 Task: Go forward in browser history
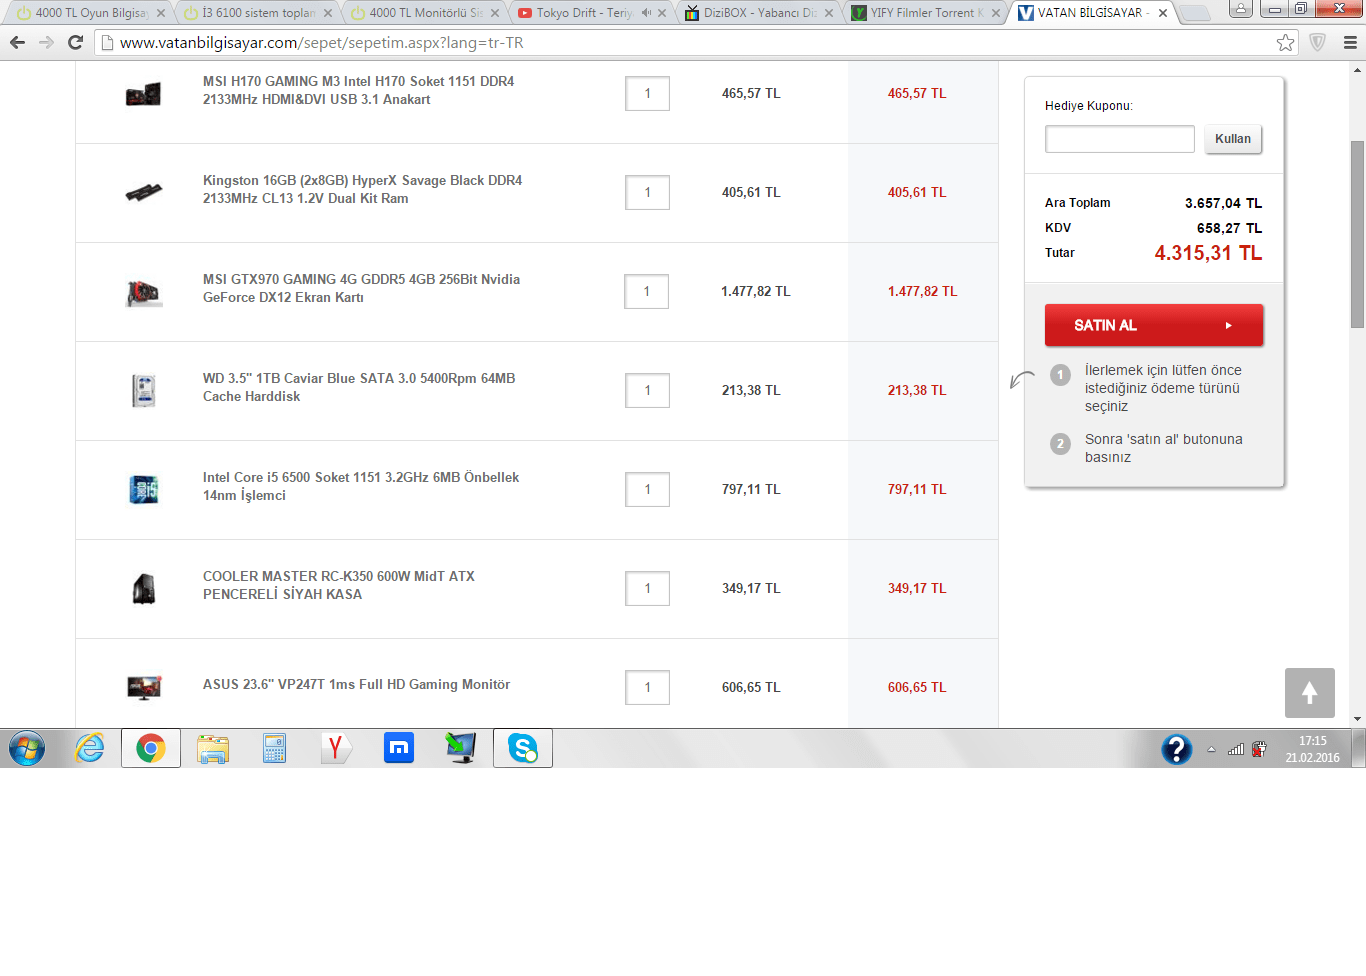pos(46,43)
